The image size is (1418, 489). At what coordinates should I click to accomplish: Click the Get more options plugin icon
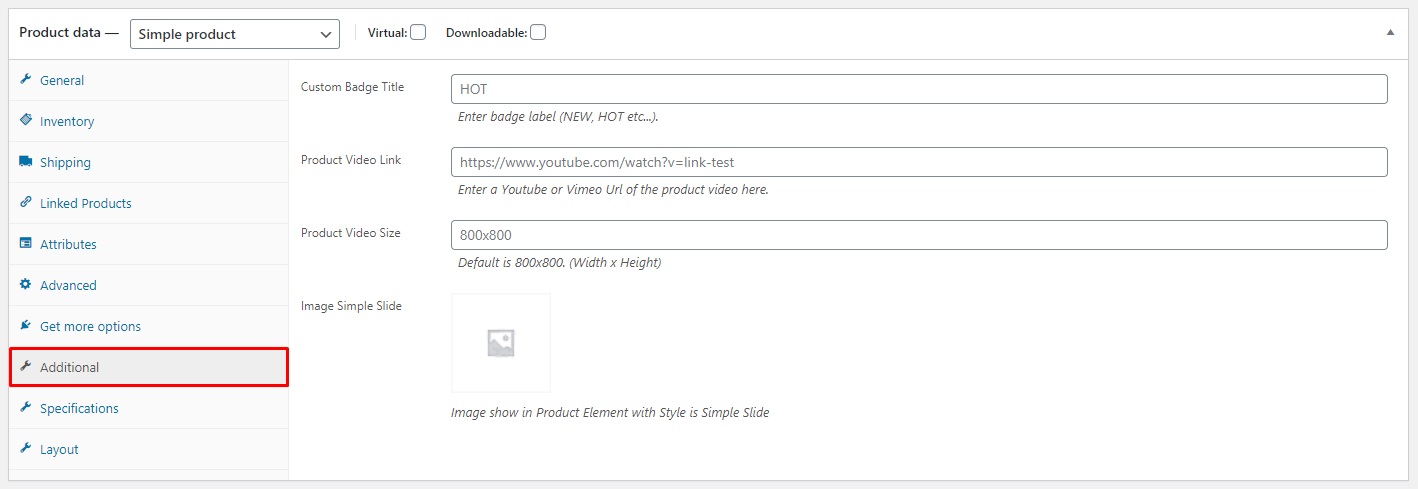pyautogui.click(x=26, y=325)
